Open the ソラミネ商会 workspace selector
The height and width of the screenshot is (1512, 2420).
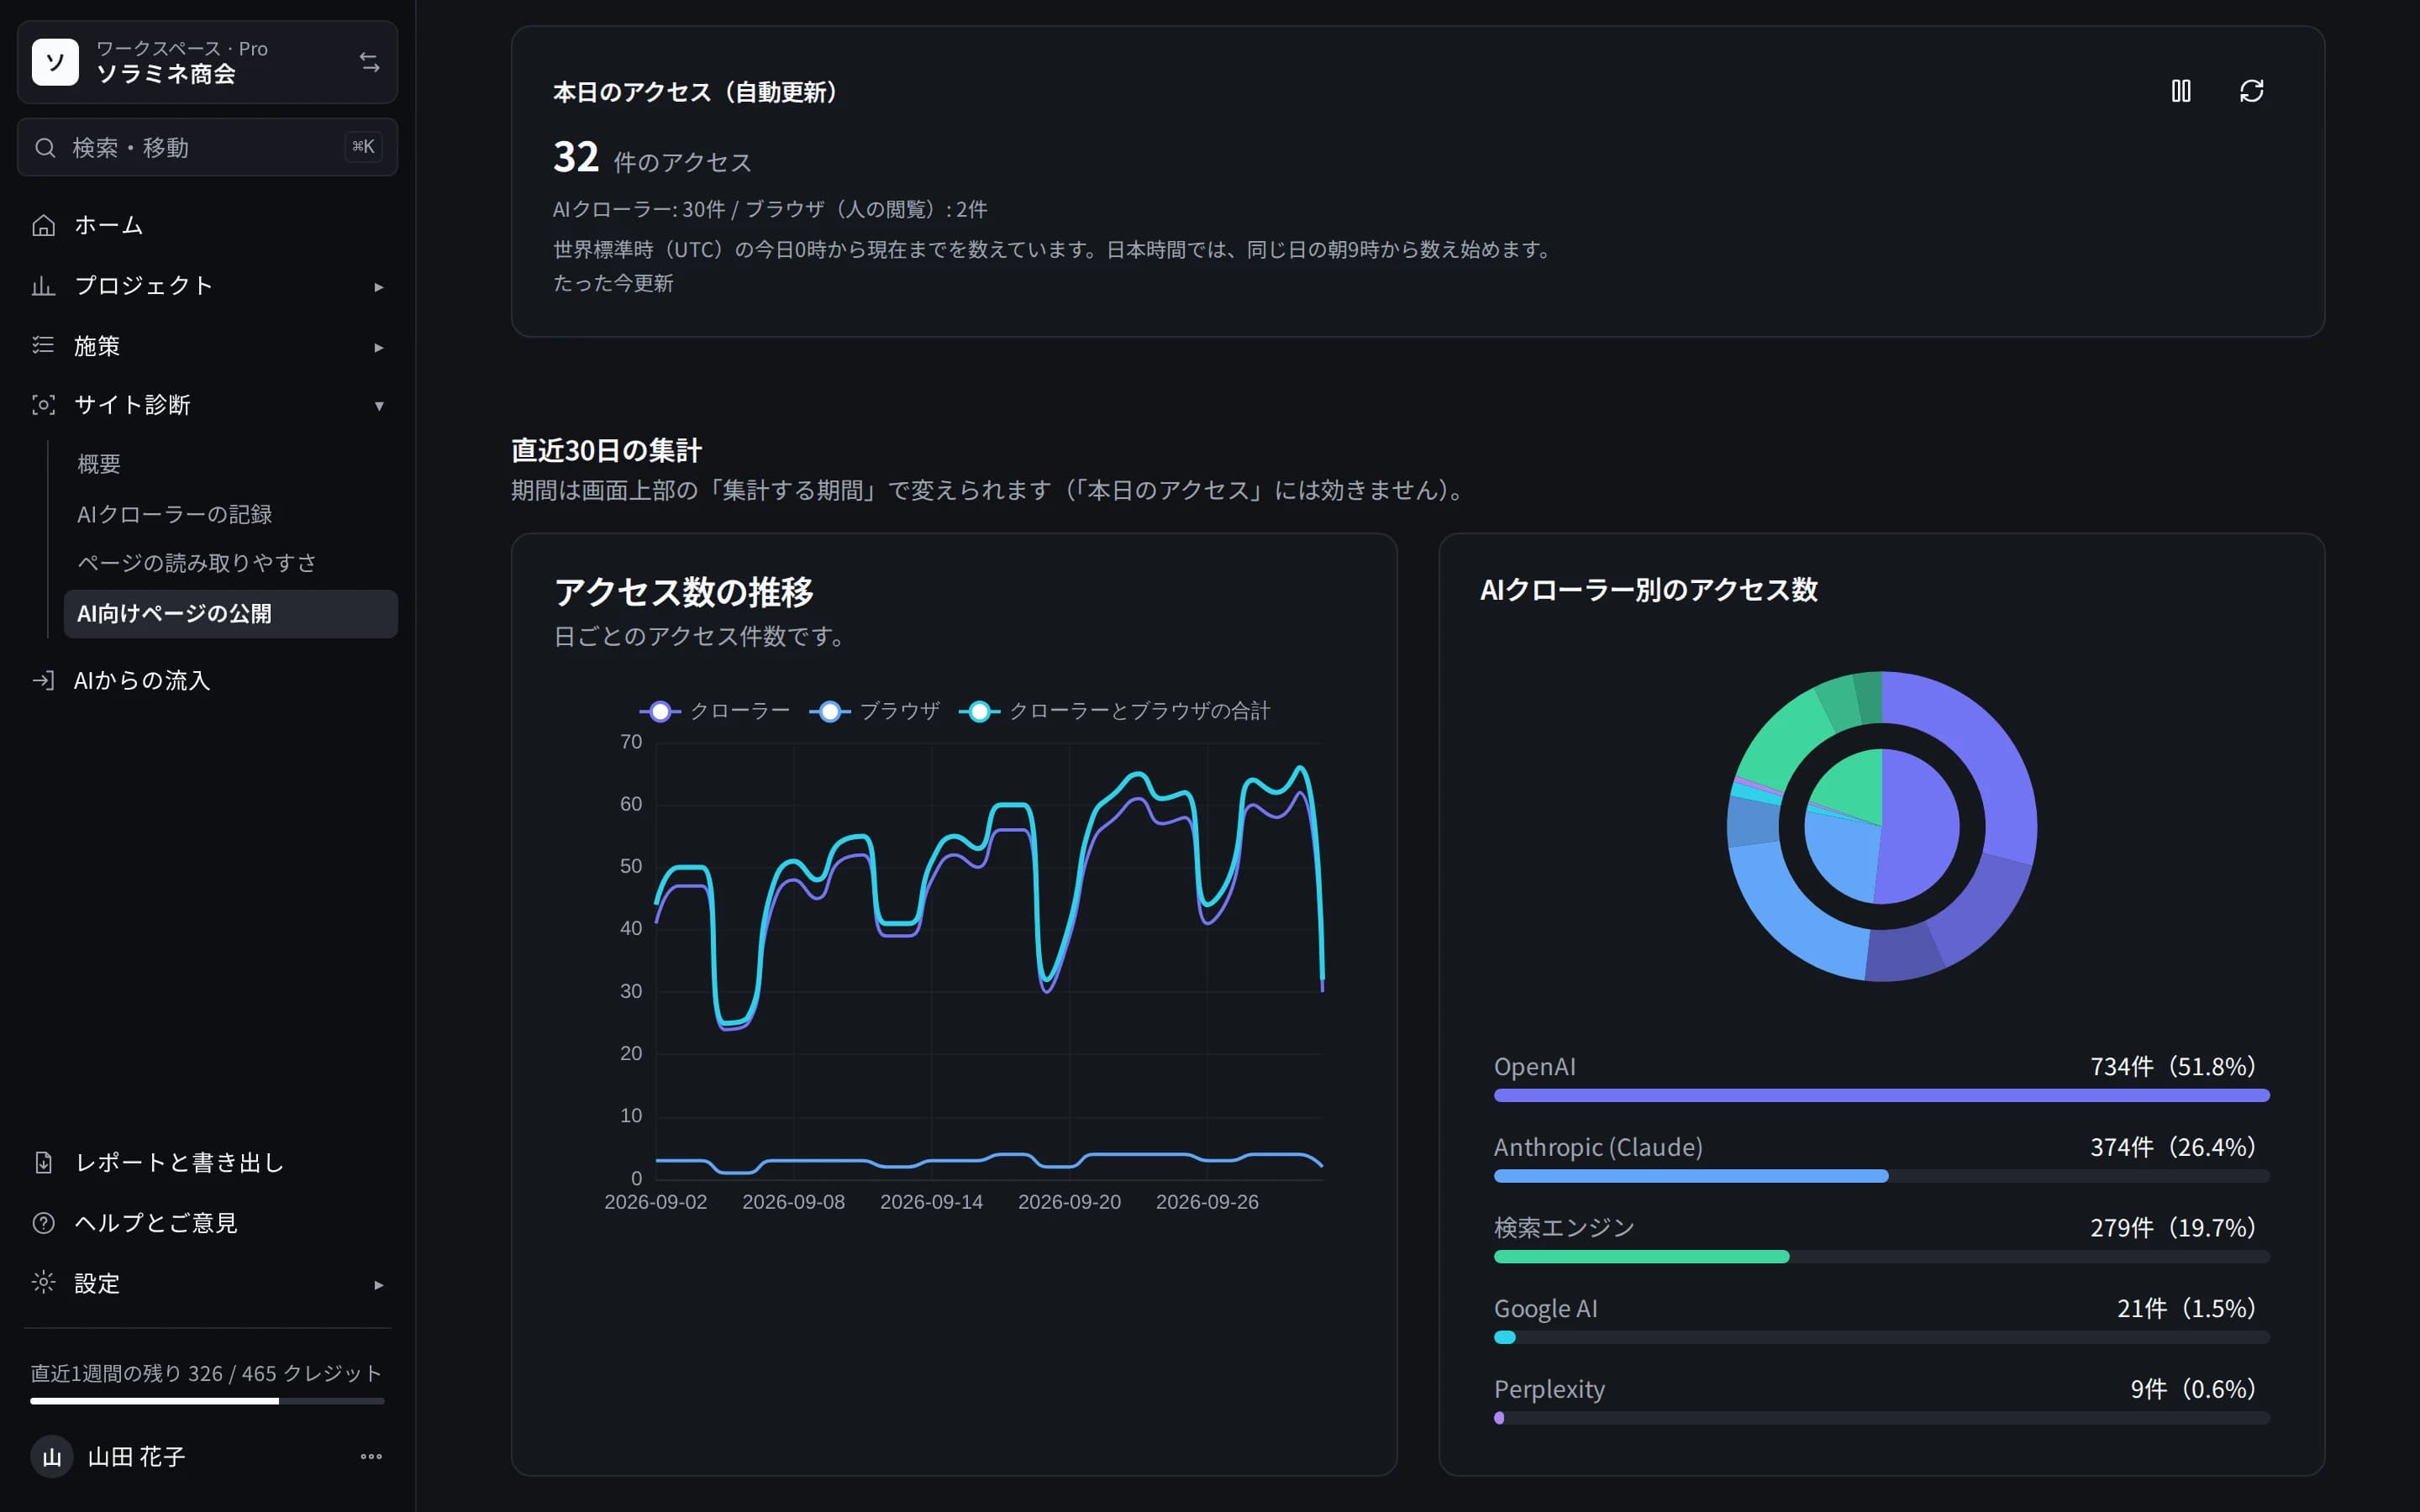(x=207, y=62)
